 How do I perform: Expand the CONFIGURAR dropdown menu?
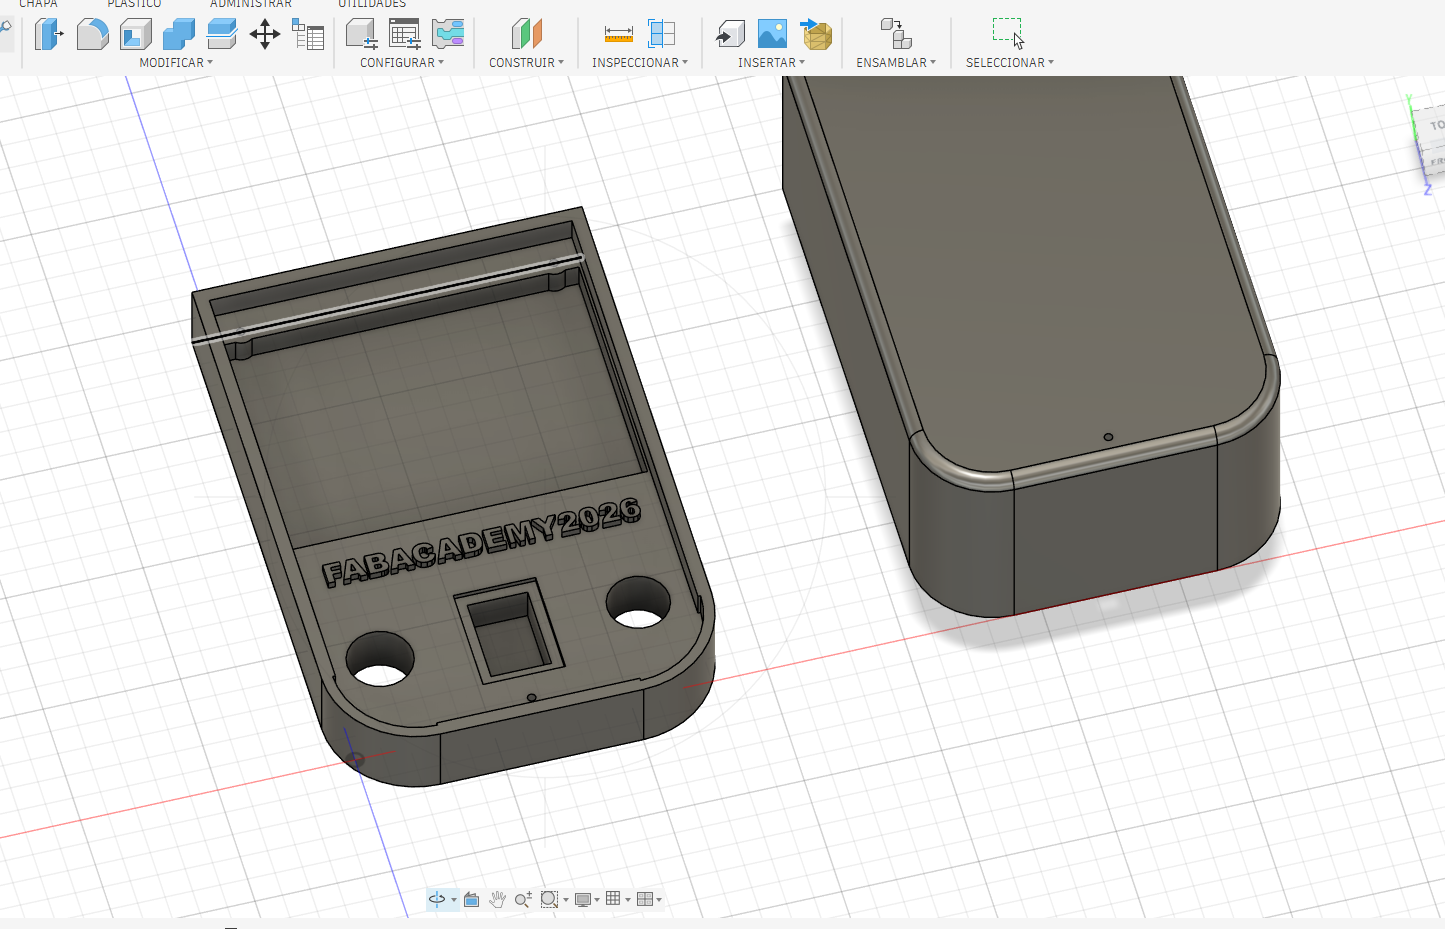pyautogui.click(x=402, y=62)
